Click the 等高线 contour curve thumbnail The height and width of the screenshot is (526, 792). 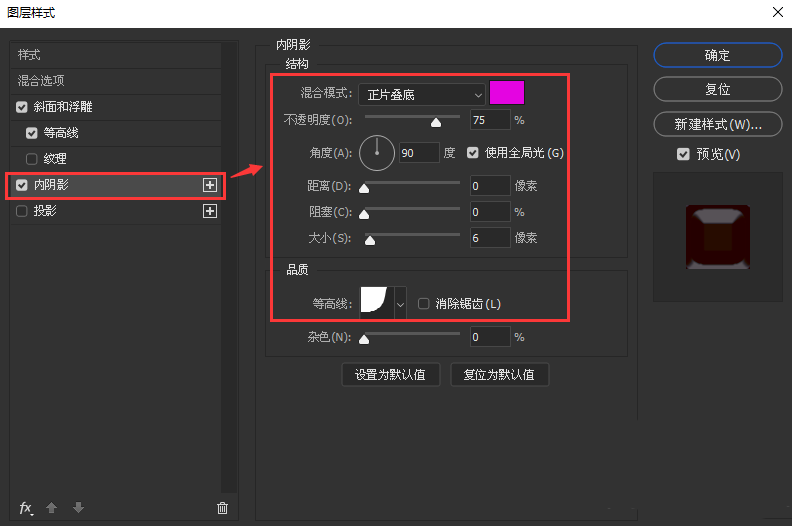click(x=377, y=302)
